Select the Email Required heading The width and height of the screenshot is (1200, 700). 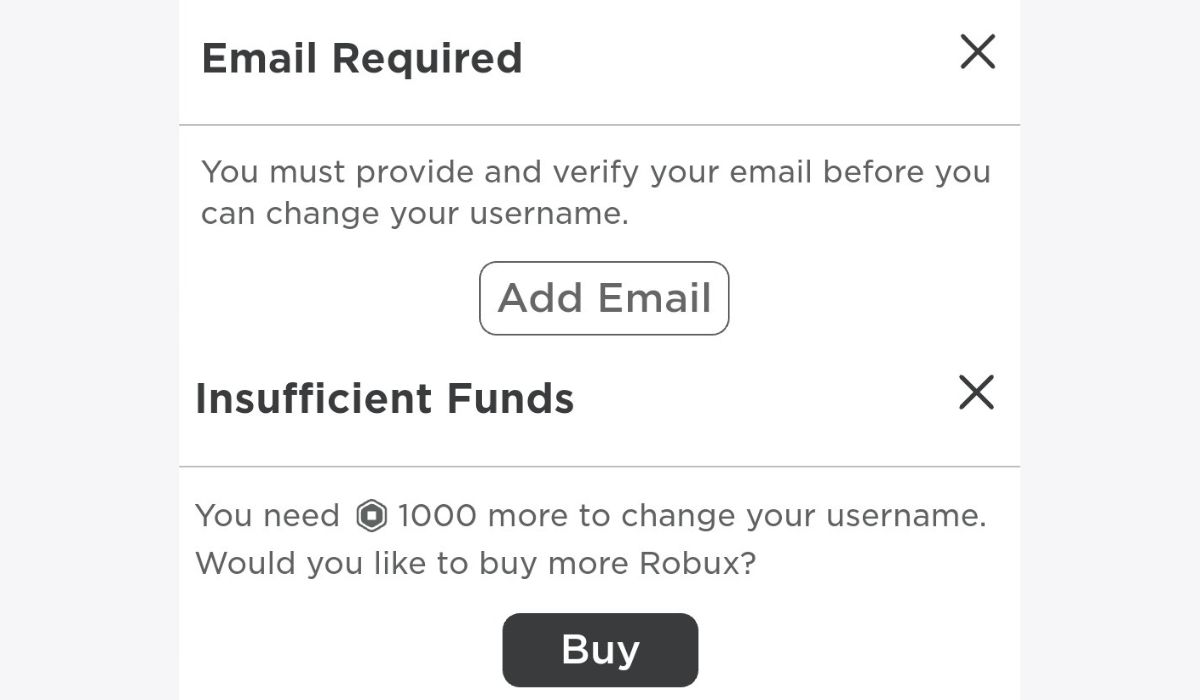coord(362,58)
